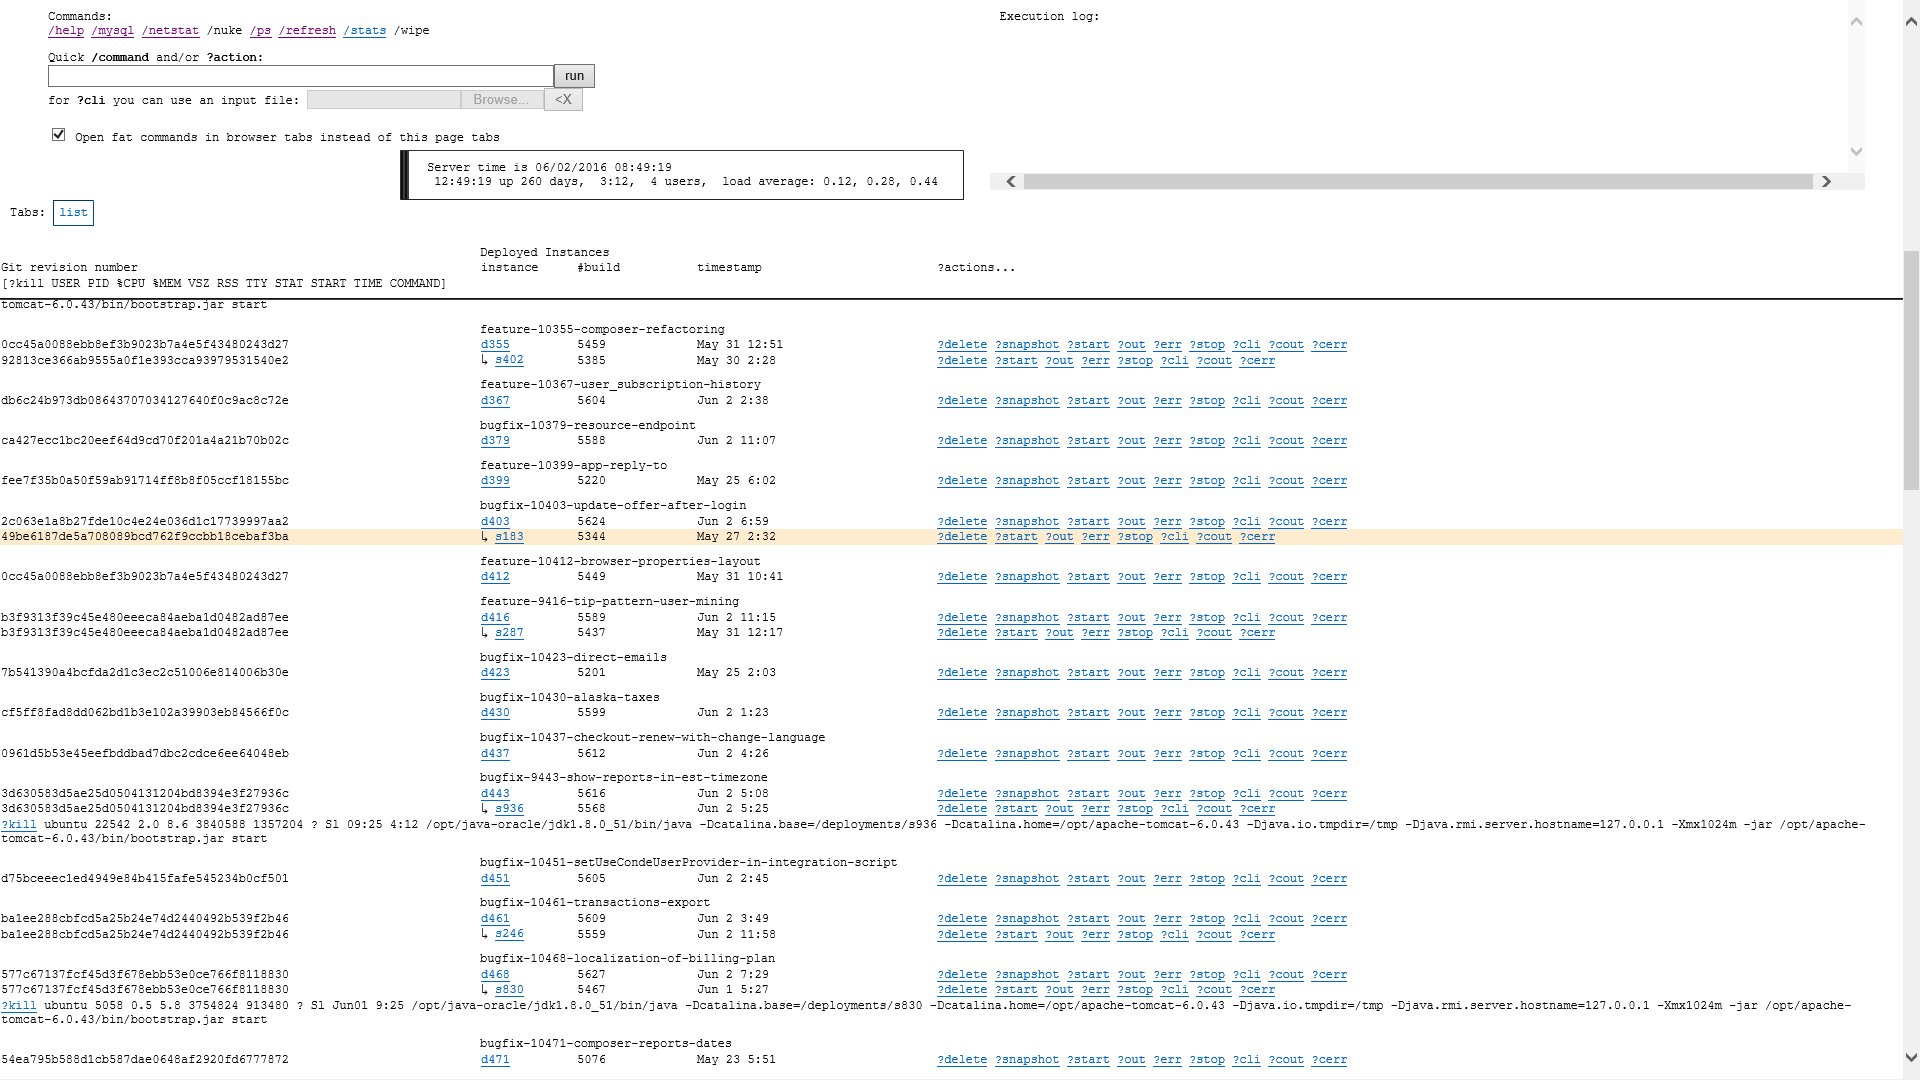Click ?kill link for s936 process
1920x1080 pixels.
click(x=19, y=825)
